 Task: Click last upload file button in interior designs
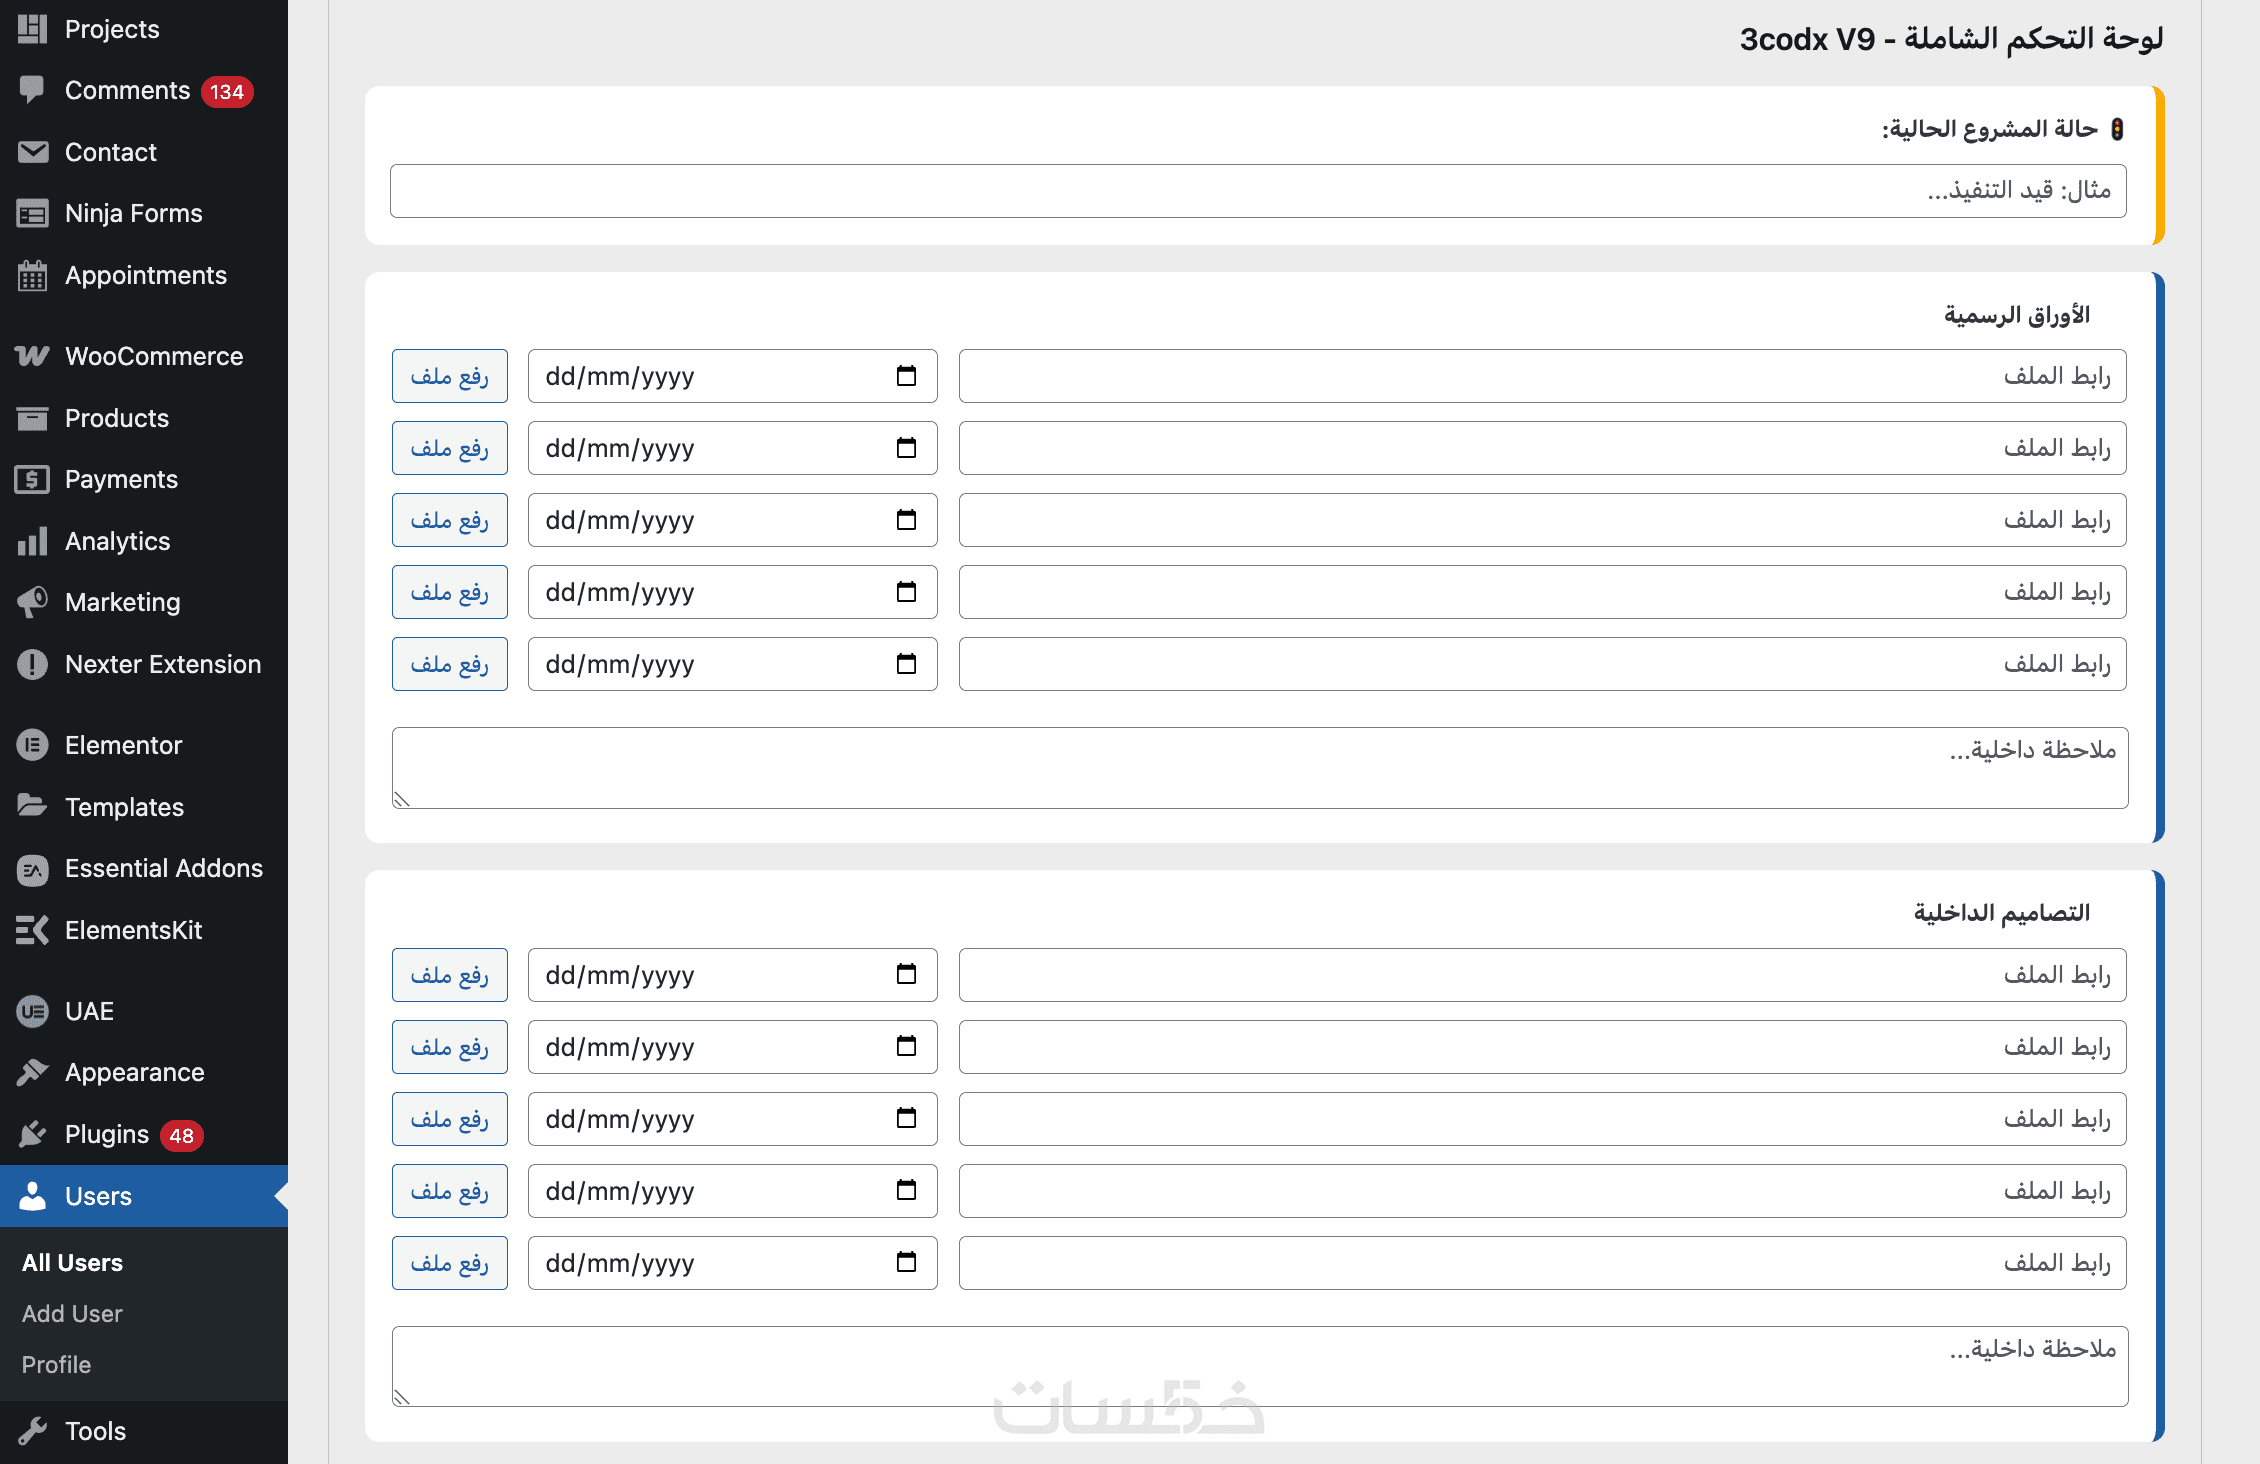point(450,1263)
